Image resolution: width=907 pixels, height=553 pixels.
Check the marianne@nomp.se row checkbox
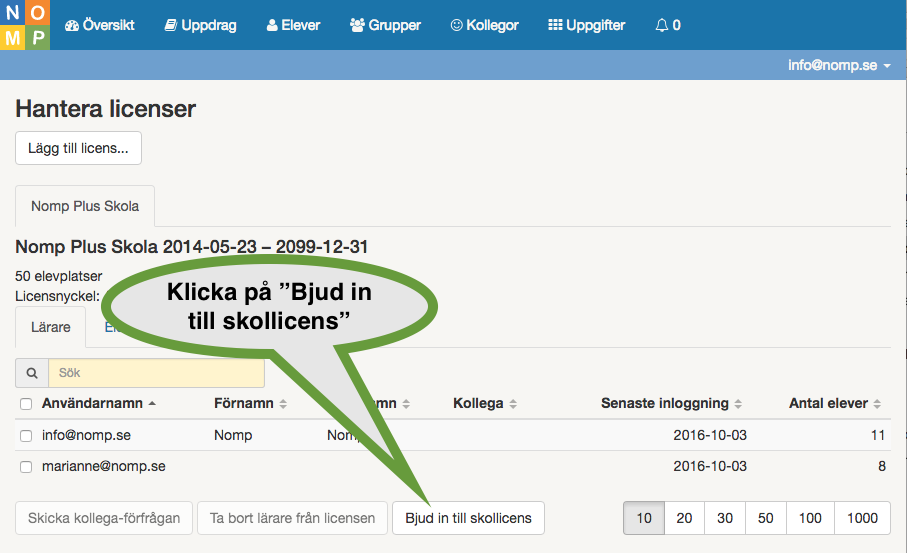26,467
